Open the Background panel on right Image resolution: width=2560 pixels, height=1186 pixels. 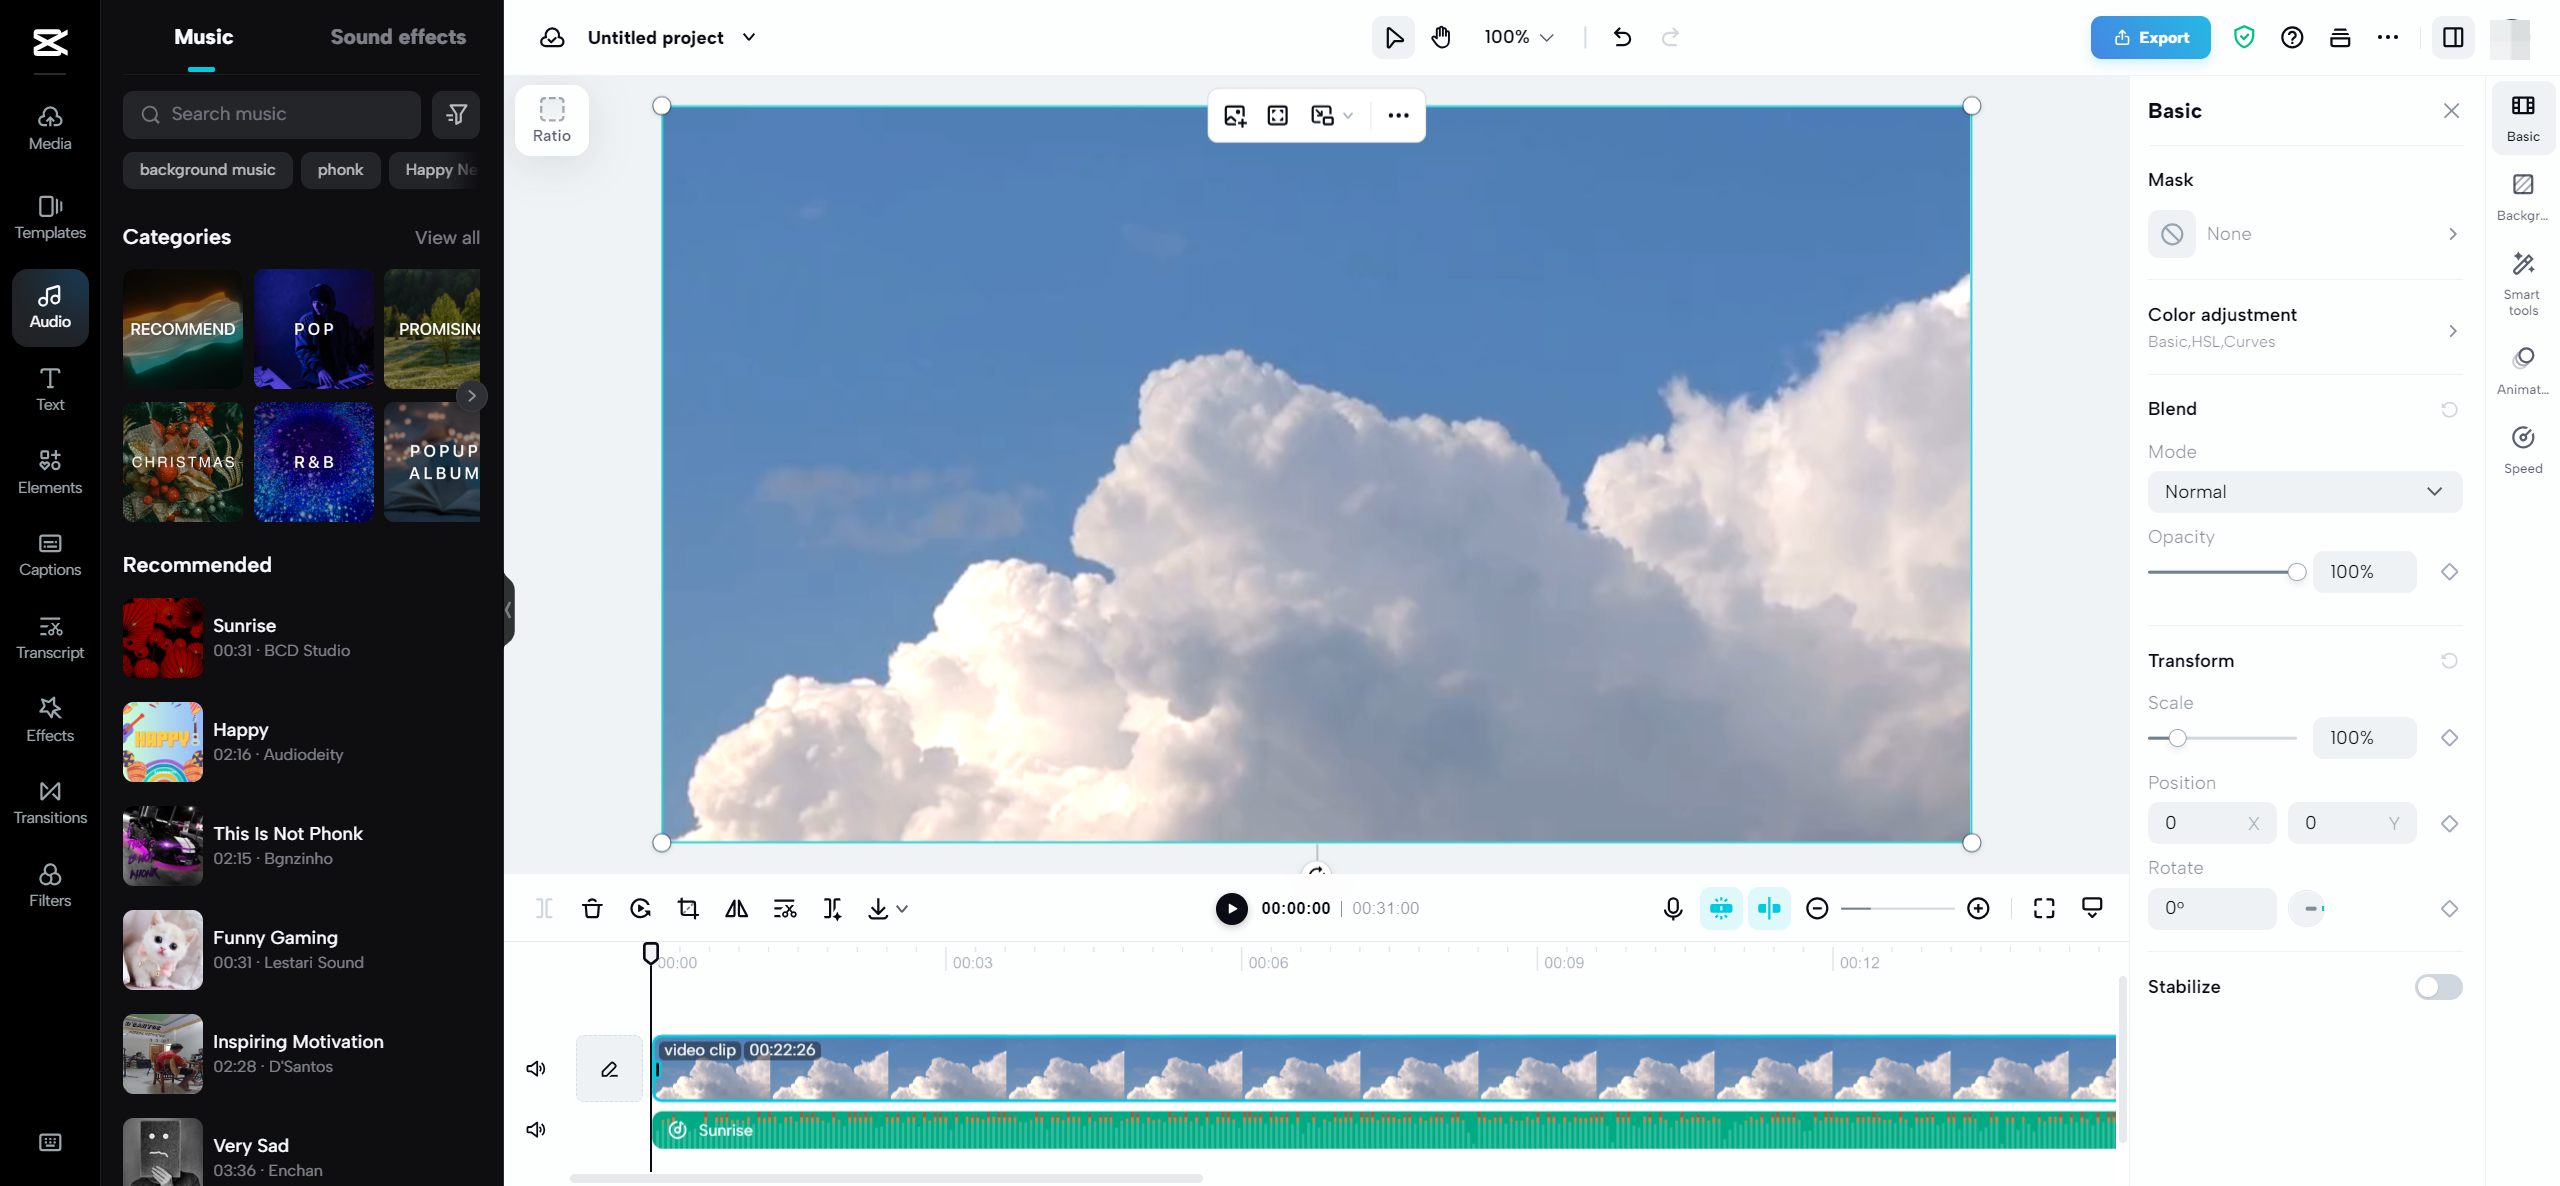2523,197
